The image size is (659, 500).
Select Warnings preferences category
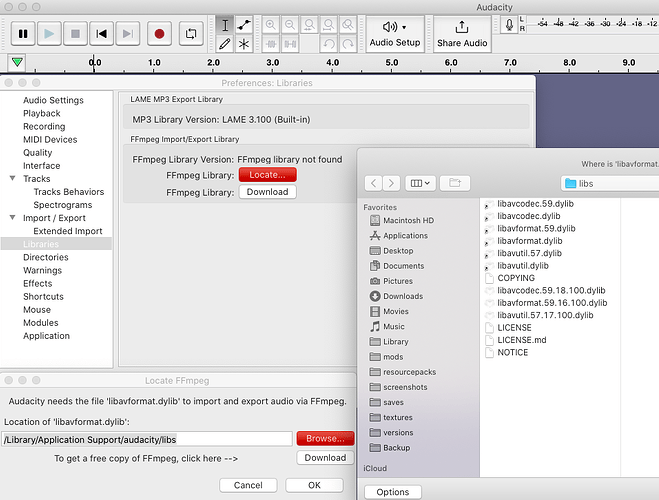click(x=42, y=270)
